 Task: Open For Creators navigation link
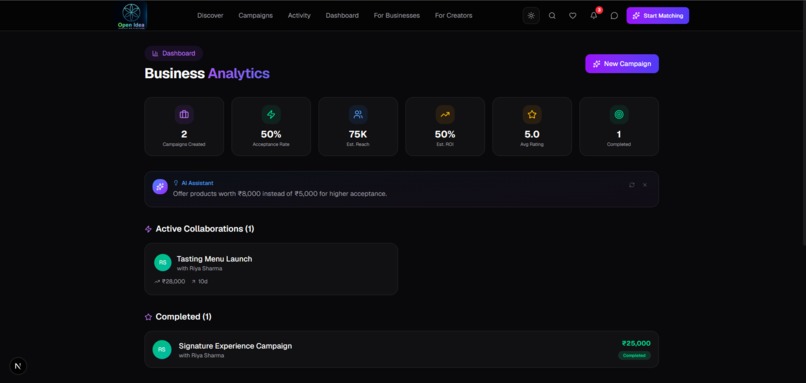click(x=453, y=15)
